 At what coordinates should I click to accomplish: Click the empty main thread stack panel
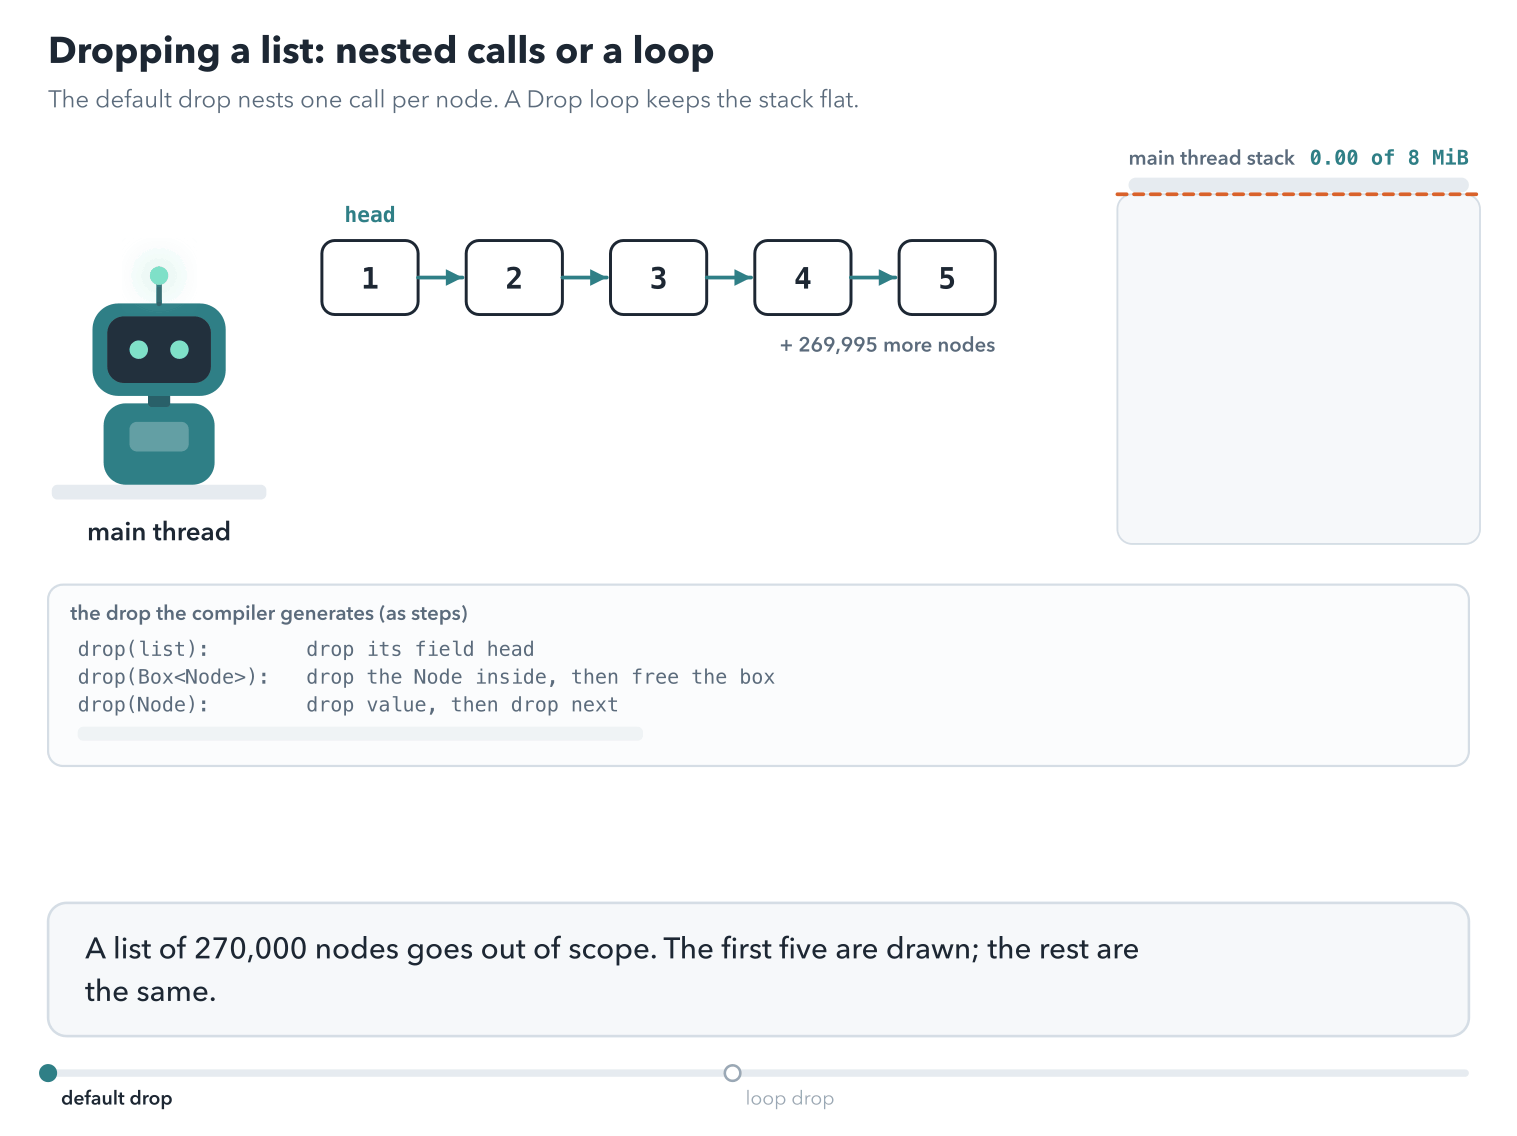pos(1298,369)
